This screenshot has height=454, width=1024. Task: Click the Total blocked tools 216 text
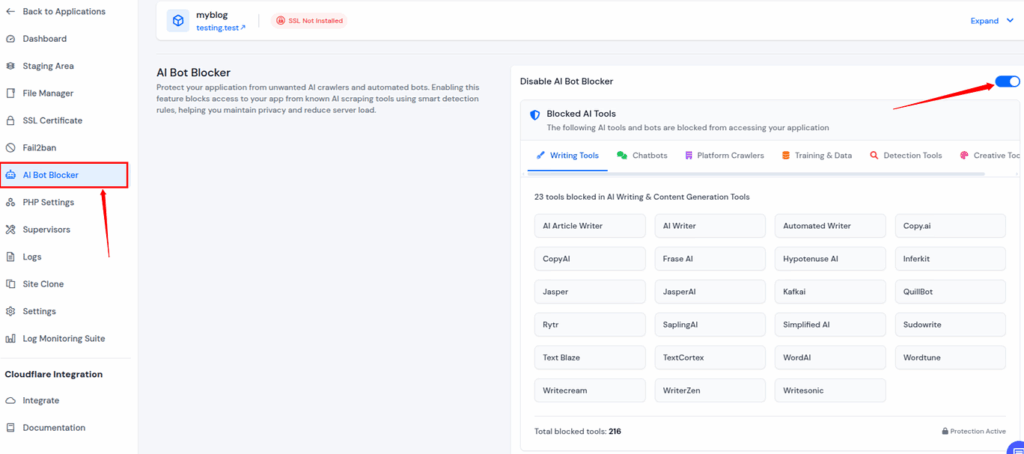point(578,431)
